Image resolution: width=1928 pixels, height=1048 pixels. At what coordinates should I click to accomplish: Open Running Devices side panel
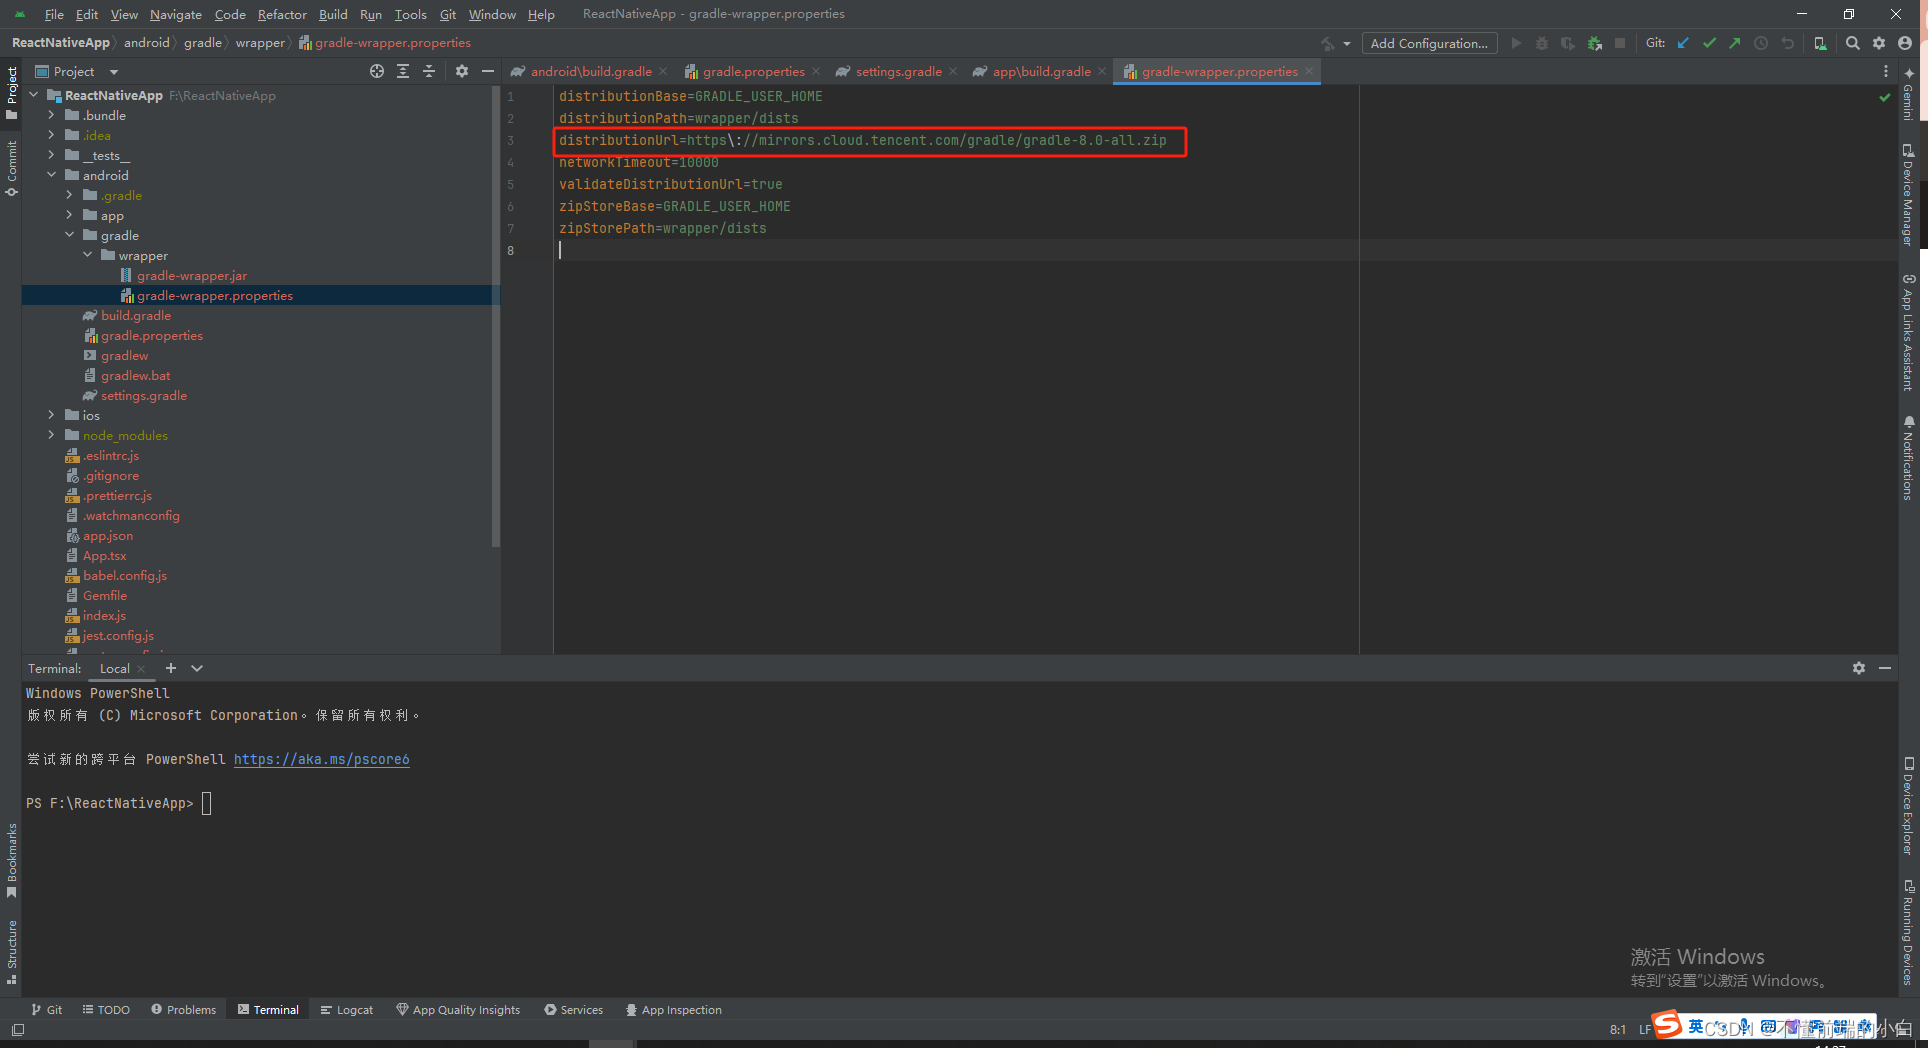pyautogui.click(x=1909, y=932)
